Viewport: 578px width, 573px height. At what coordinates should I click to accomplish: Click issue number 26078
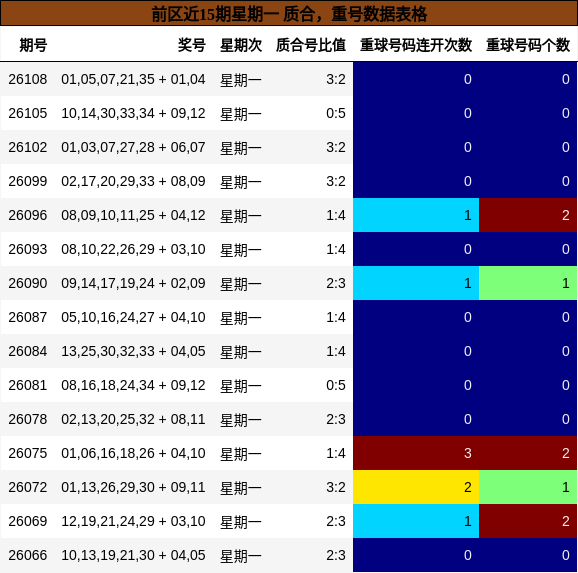pyautogui.click(x=28, y=419)
